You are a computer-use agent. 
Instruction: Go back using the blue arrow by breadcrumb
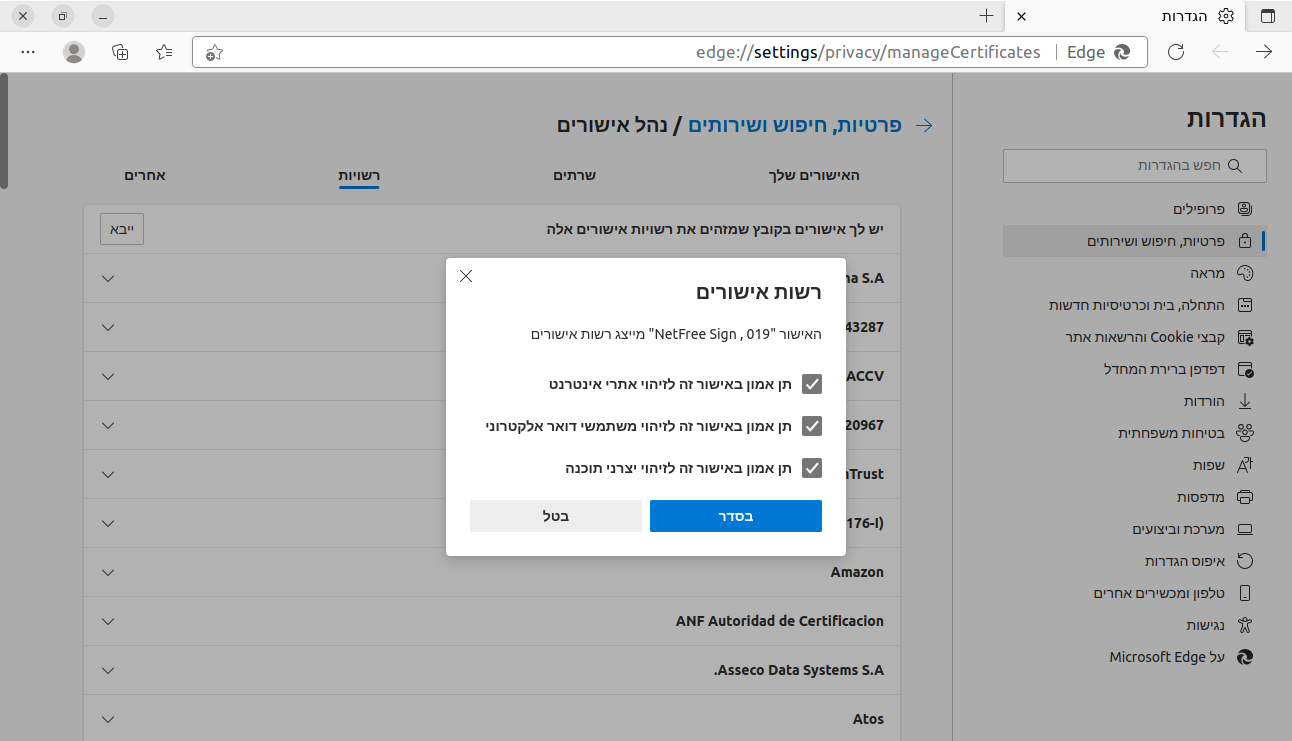point(925,126)
